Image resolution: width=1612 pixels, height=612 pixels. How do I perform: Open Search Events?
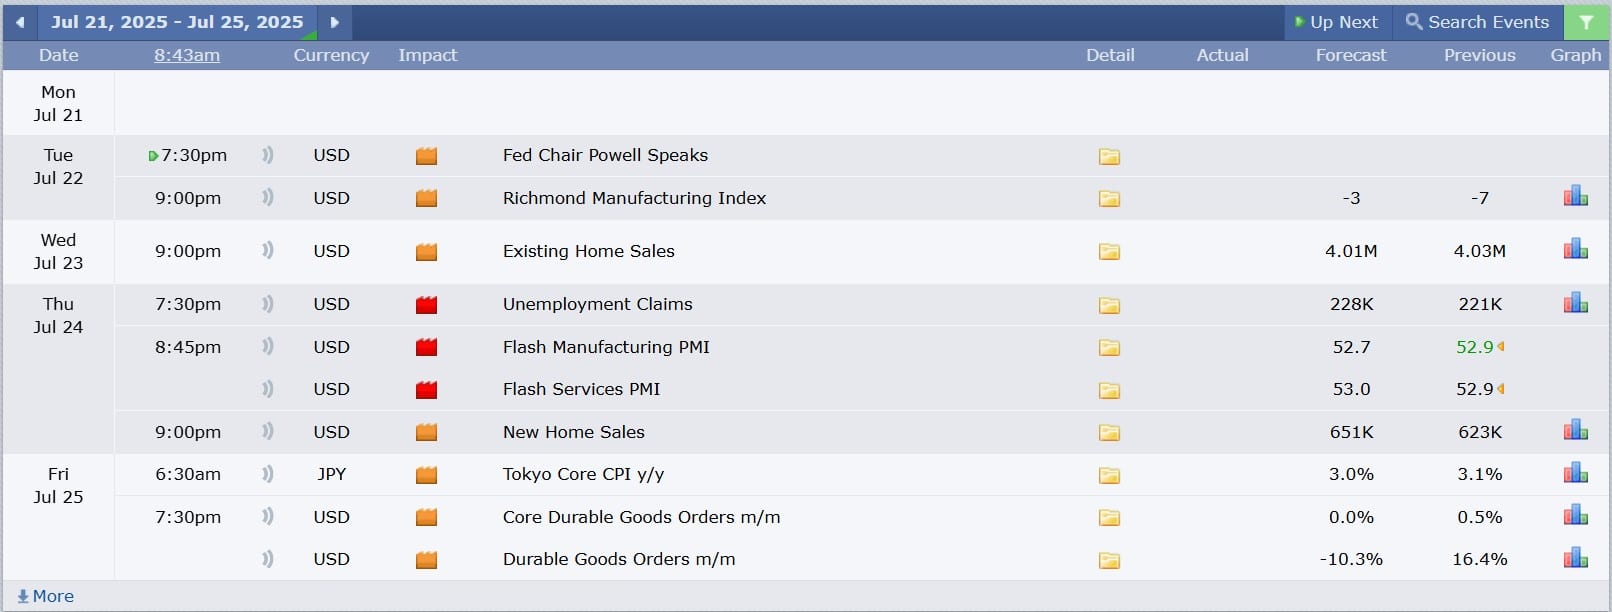click(x=1477, y=22)
